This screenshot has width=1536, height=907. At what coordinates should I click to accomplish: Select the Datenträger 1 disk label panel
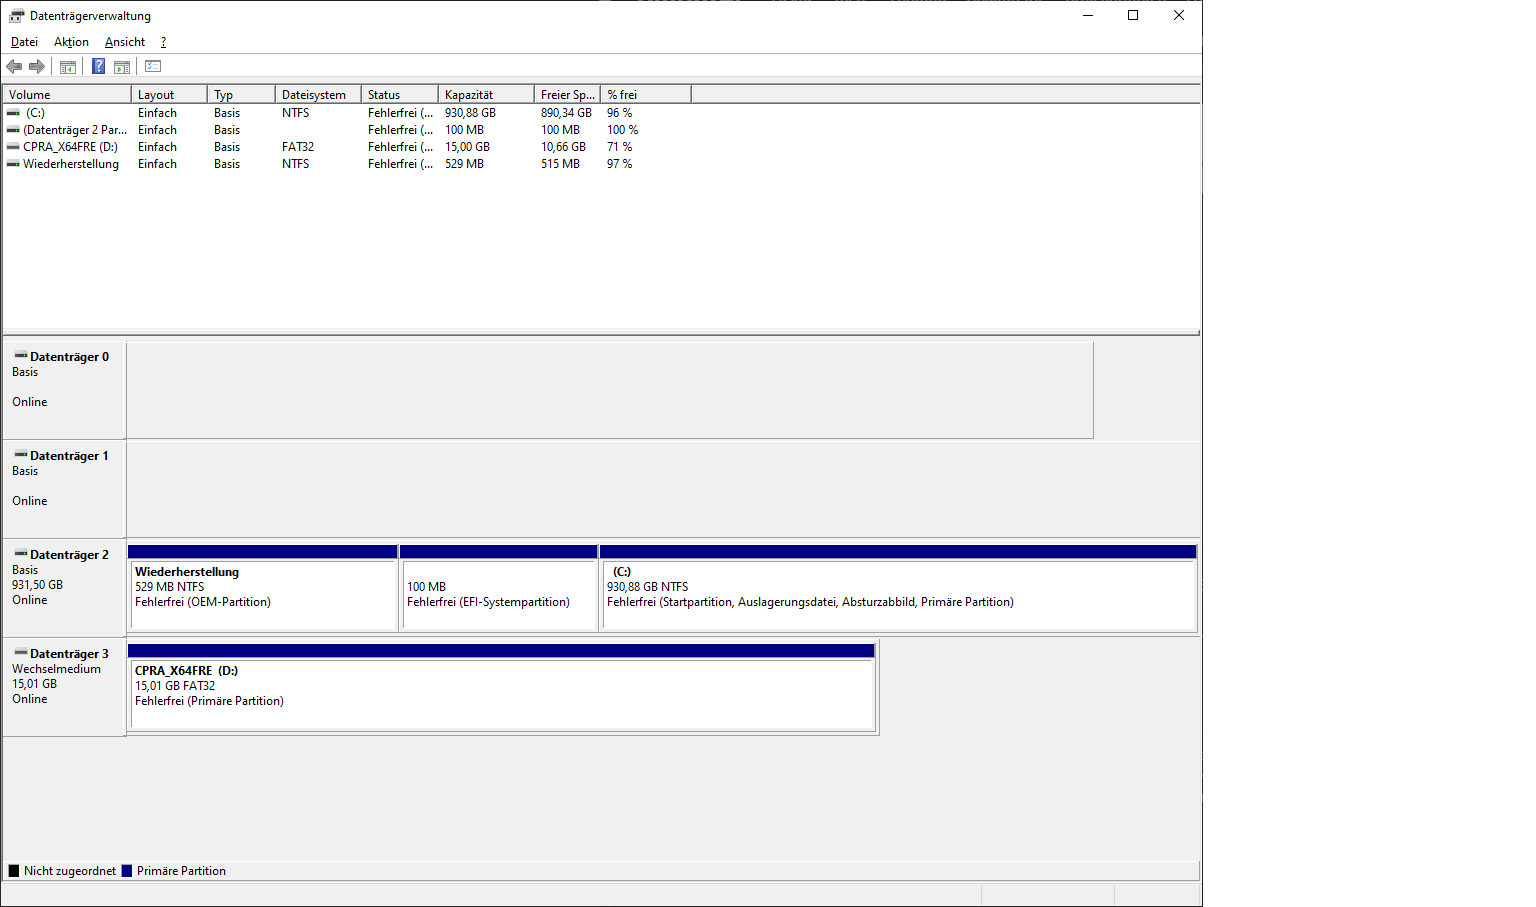tap(64, 489)
